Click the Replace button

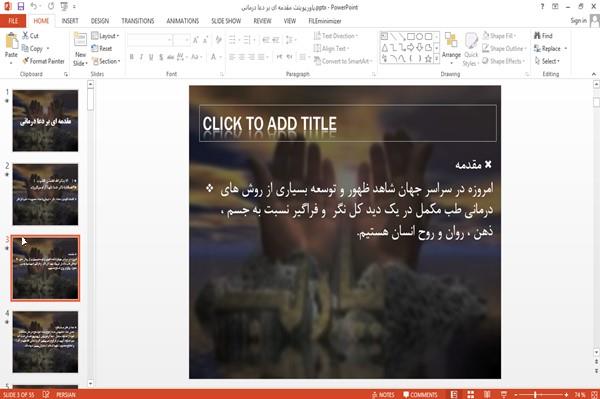pos(551,48)
